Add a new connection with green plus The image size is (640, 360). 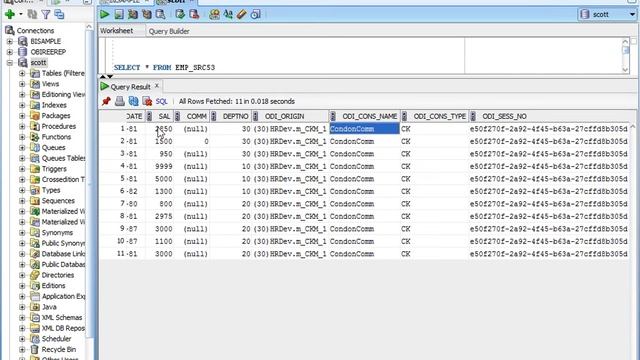pos(10,14)
